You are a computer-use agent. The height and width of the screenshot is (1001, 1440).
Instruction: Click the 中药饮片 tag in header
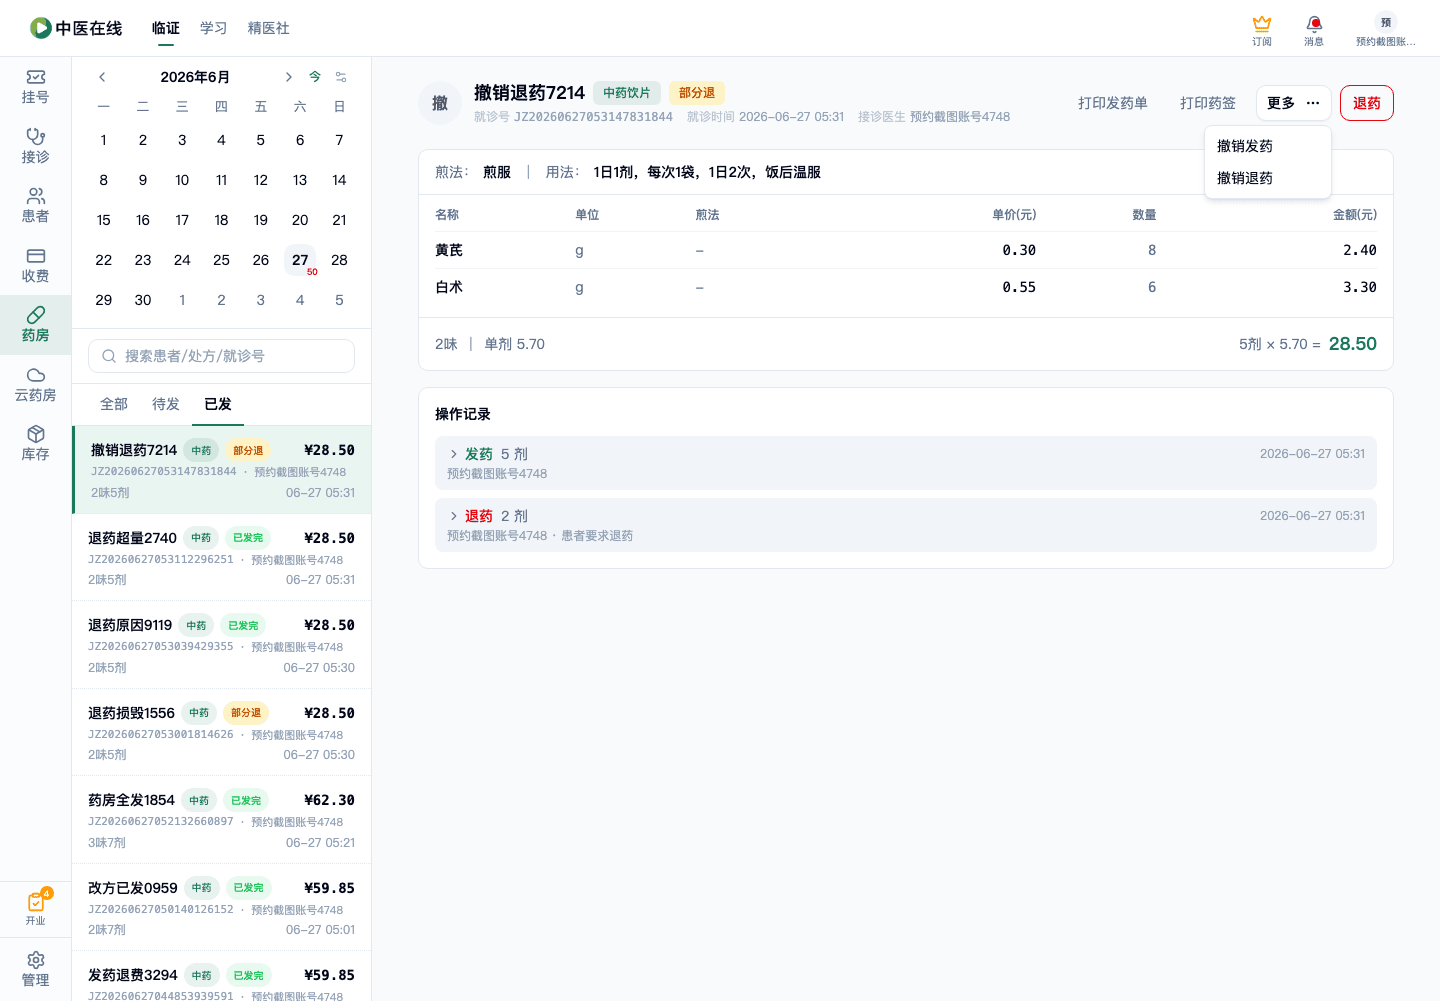point(627,93)
